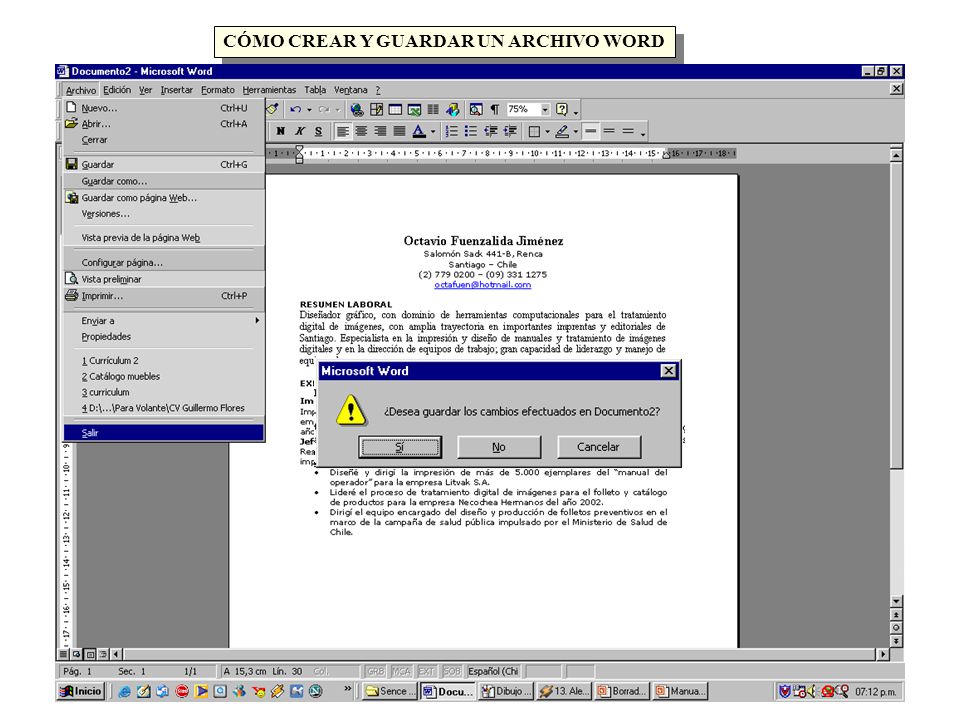Switch to Web Layout view icon
This screenshot has height=720, width=960.
(x=77, y=654)
